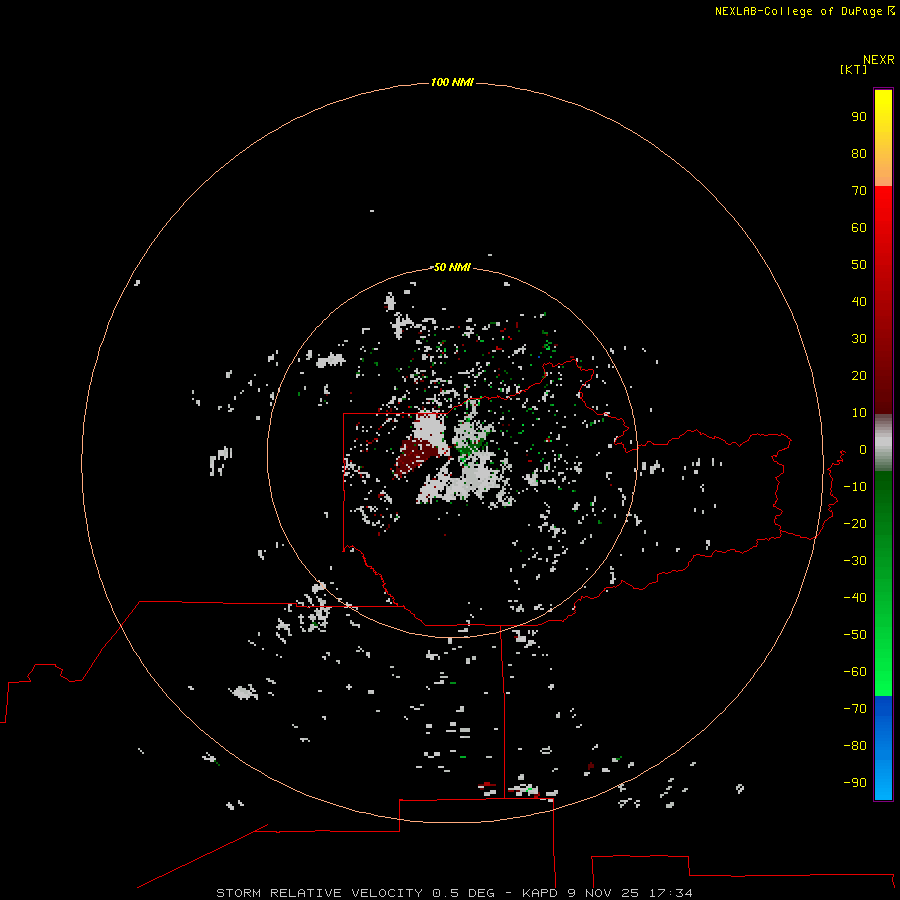Click the dark red outbound velocity patch
This screenshot has height=900, width=900.
[x=414, y=456]
